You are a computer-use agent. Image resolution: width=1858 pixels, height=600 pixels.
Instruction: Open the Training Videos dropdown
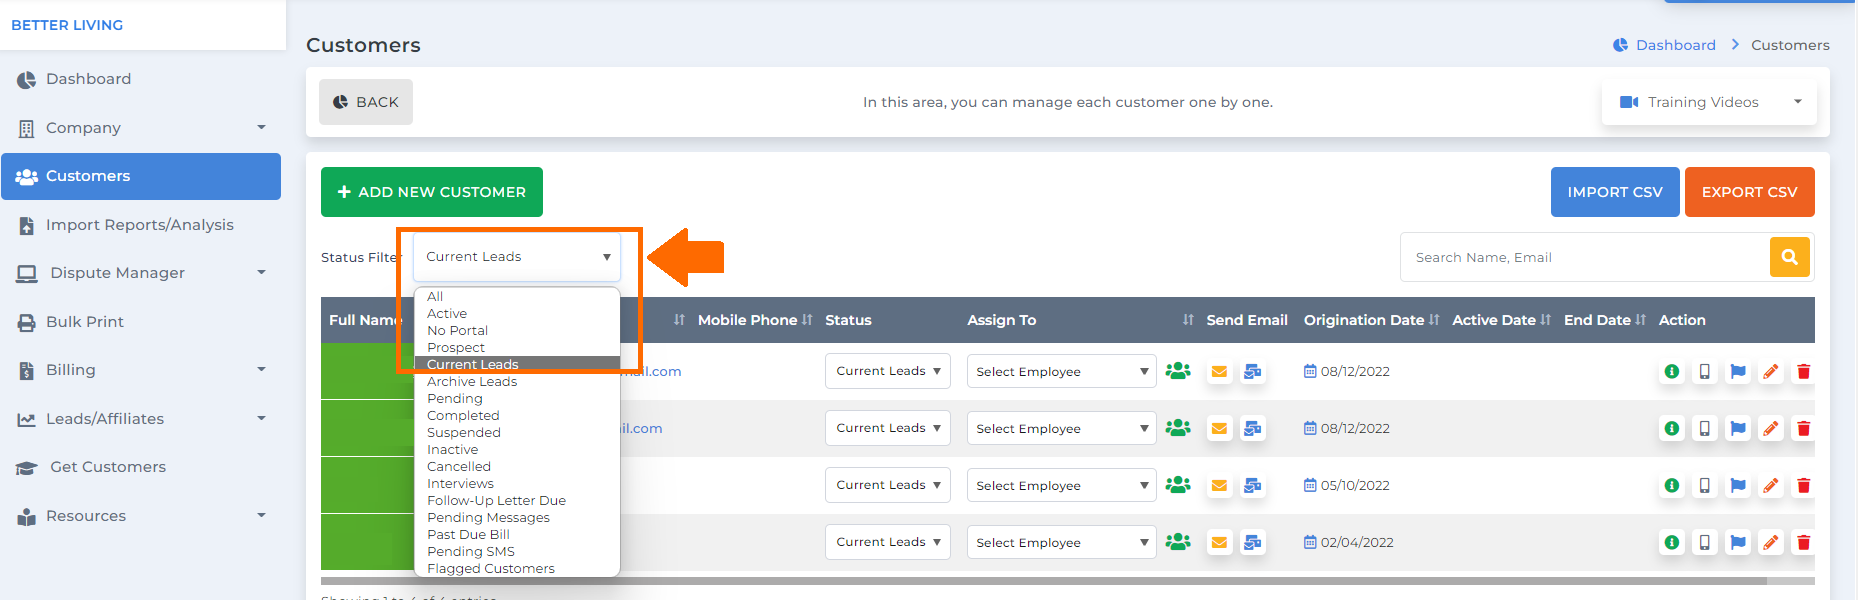(x=1709, y=102)
